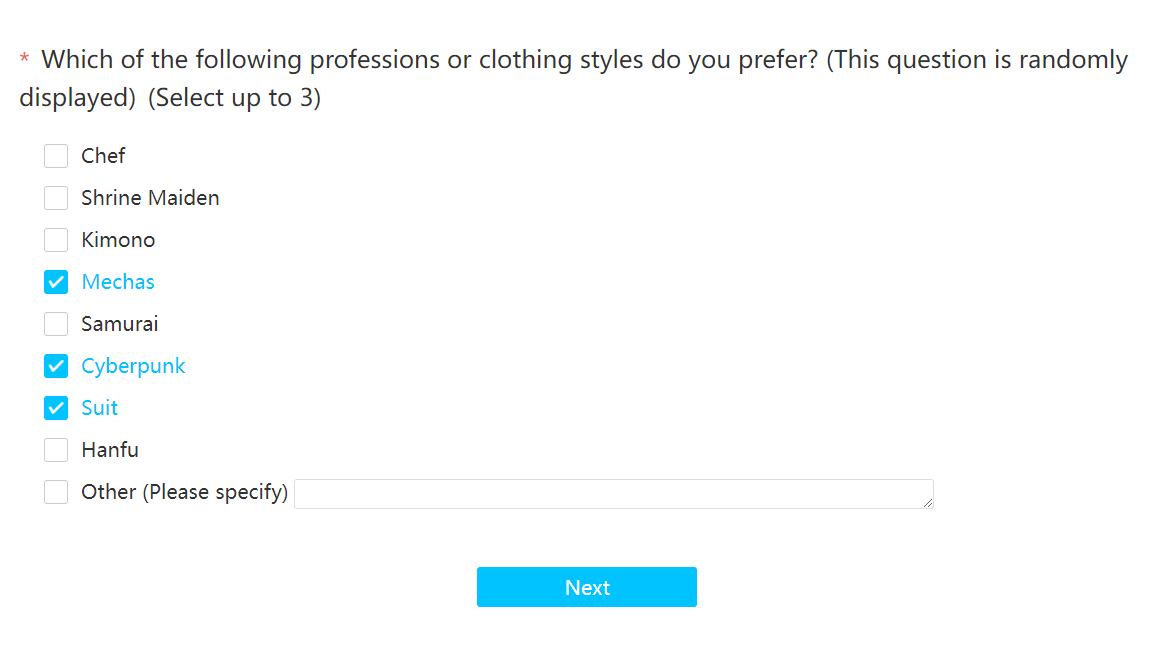
Task: Untick the Cyberpunk checkbox
Action: [56, 366]
